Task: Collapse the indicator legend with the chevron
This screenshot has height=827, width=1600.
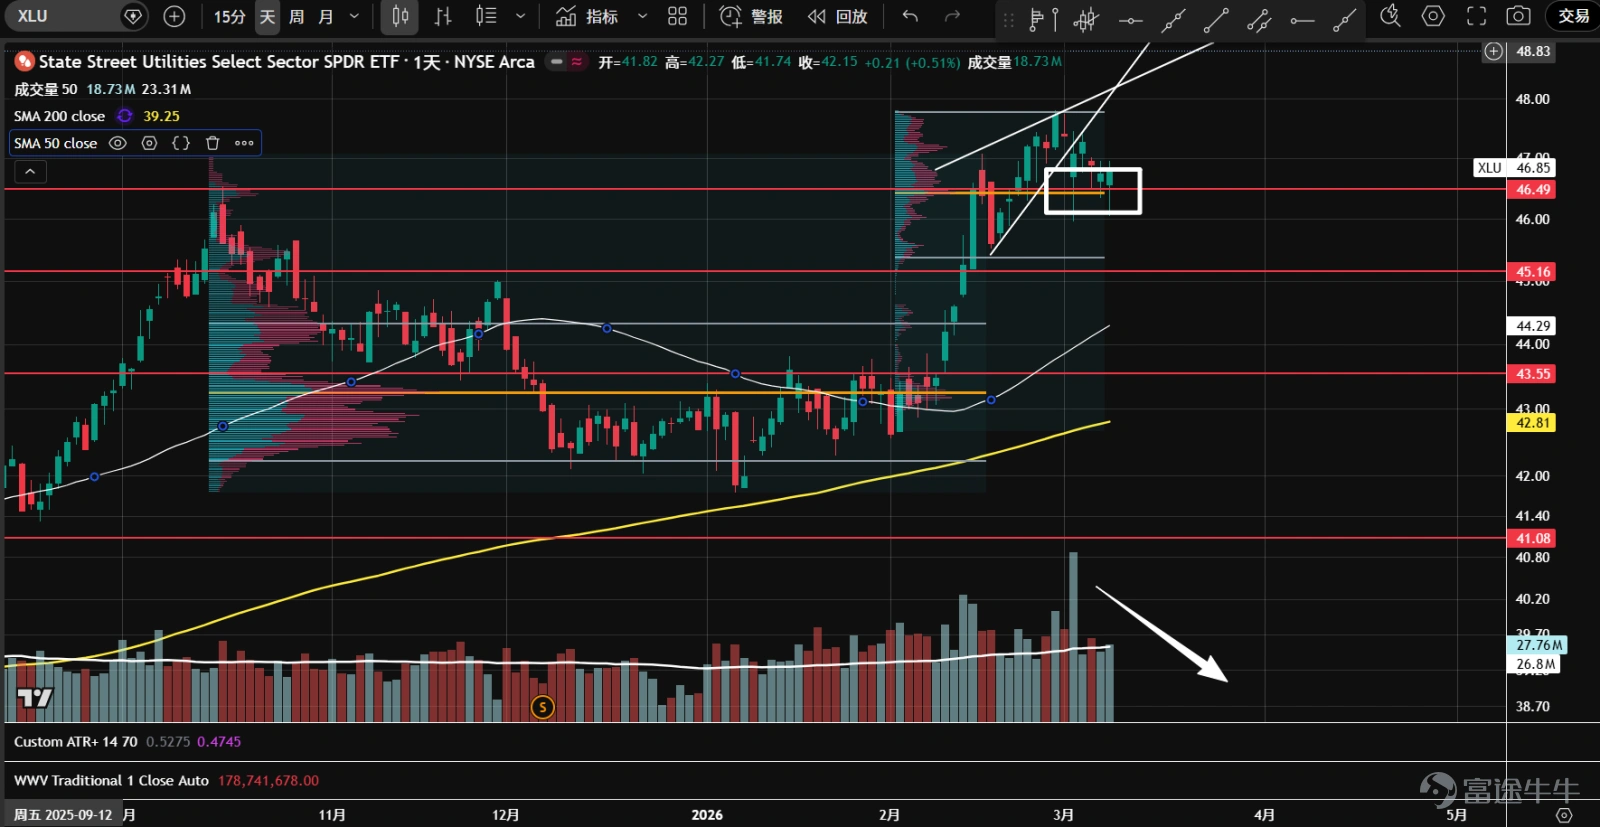Action: 30,172
